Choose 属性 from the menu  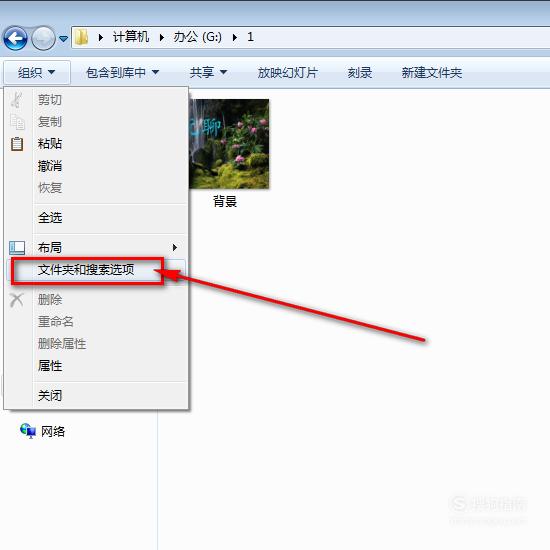pos(96,366)
